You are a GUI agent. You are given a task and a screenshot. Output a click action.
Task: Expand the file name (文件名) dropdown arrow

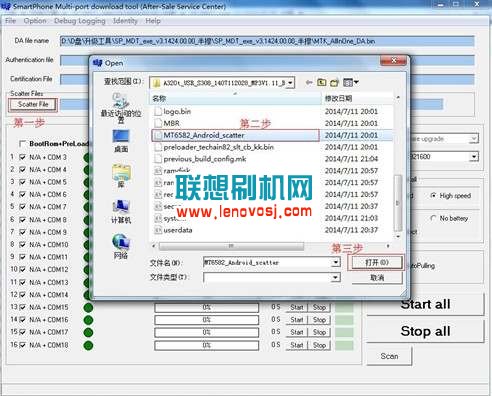pyautogui.click(x=336, y=263)
